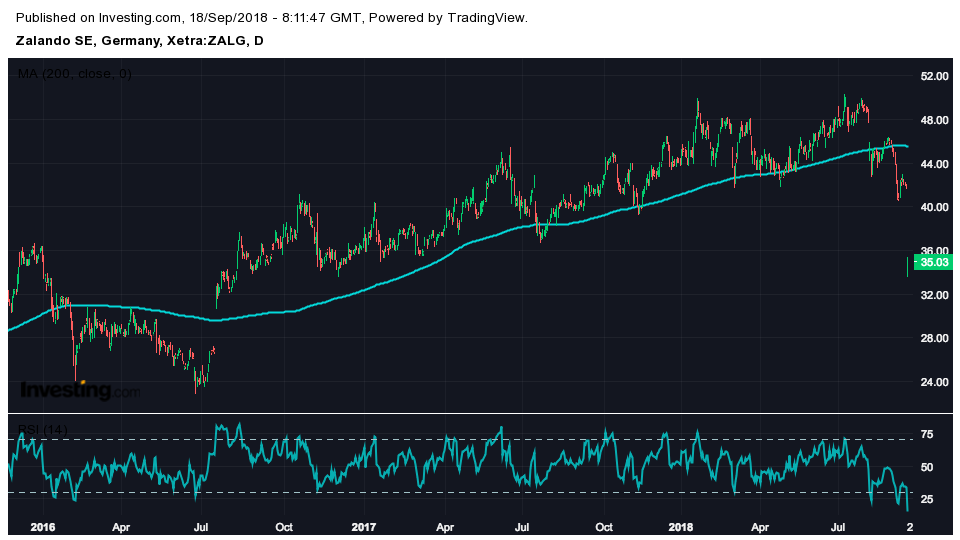Image resolution: width=960 pixels, height=540 pixels.
Task: Click the Zalando SE chart title text
Action: tap(140, 41)
